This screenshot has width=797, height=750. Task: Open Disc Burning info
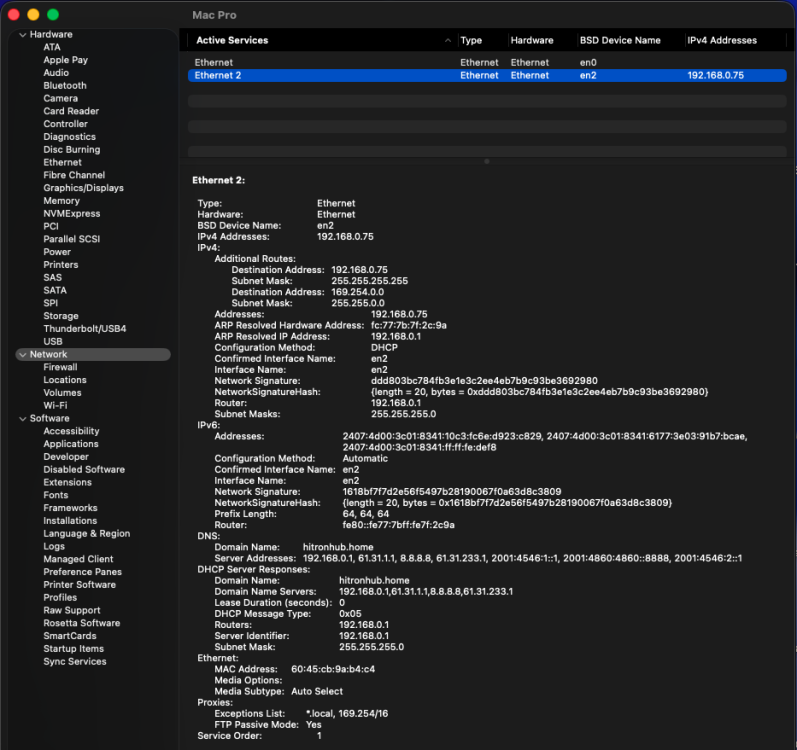pos(72,149)
